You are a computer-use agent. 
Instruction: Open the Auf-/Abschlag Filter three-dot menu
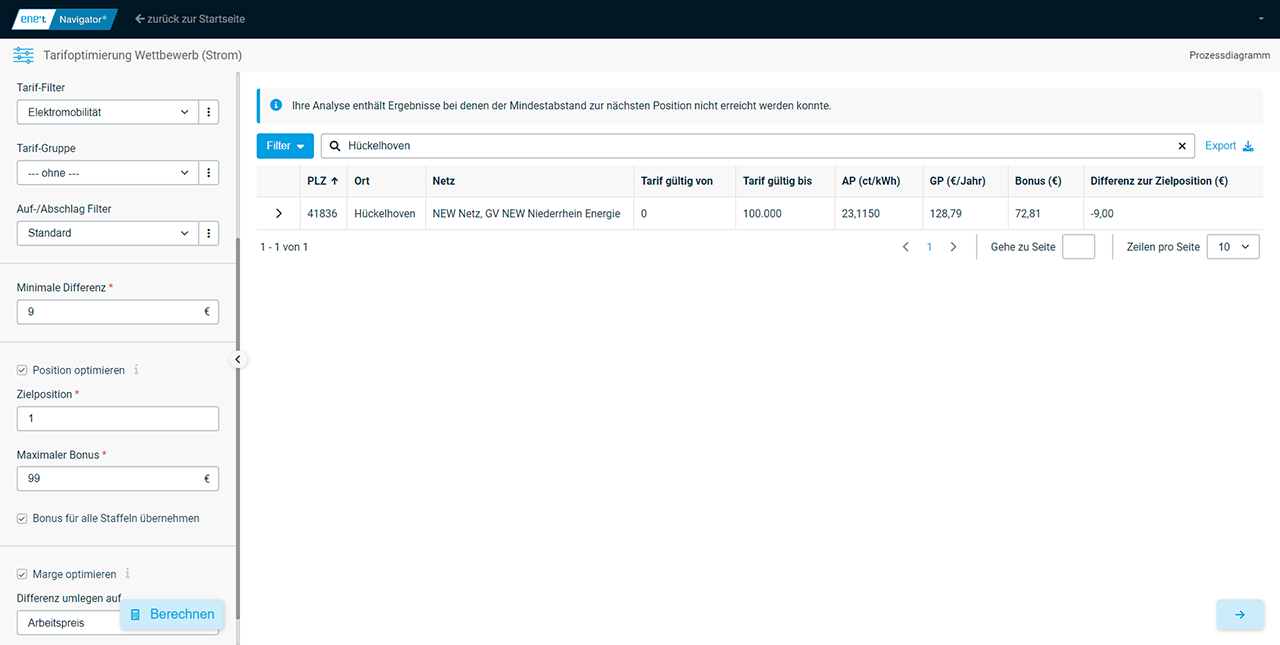tap(209, 233)
